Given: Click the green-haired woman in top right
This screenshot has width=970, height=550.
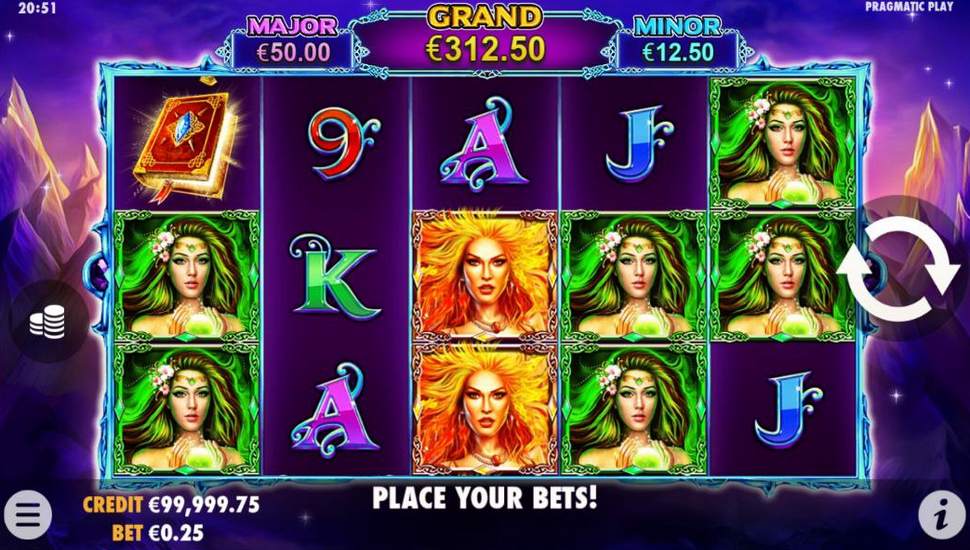Looking at the screenshot, I should [x=783, y=143].
